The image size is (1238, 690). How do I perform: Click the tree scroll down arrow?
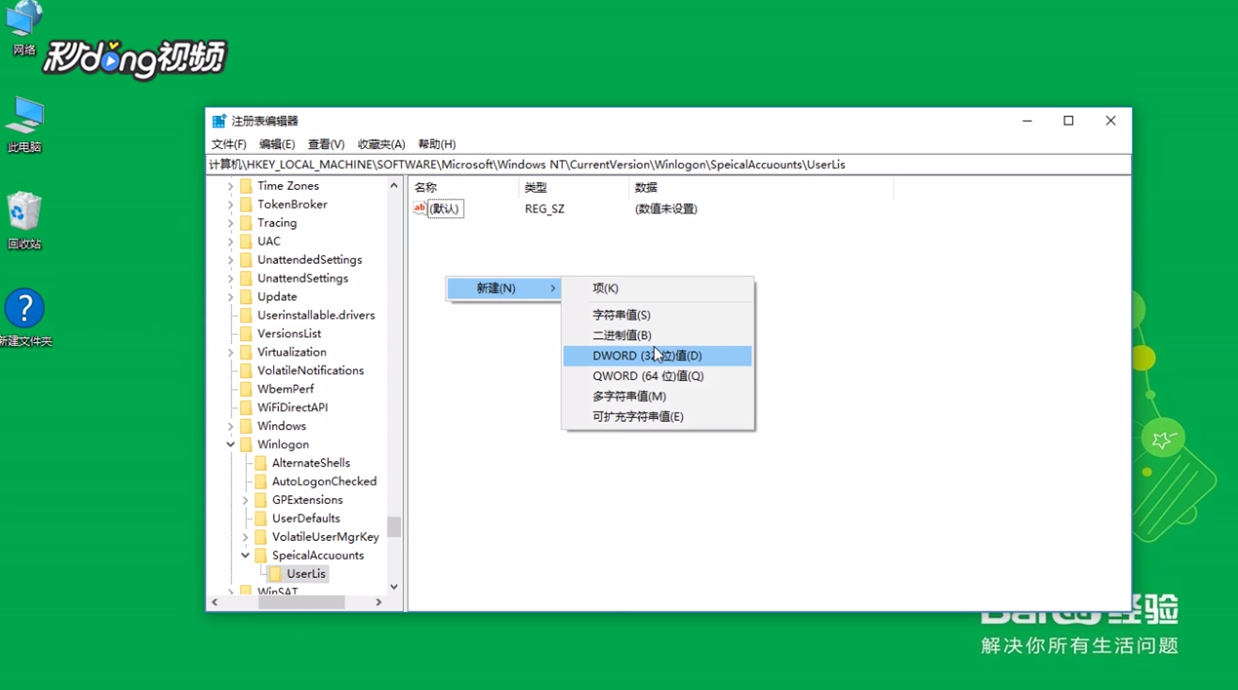click(394, 587)
